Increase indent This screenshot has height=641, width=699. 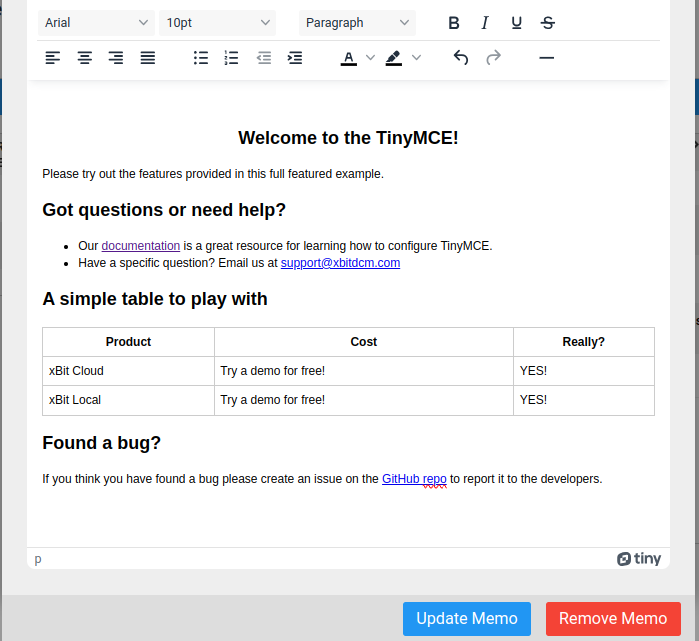[295, 58]
